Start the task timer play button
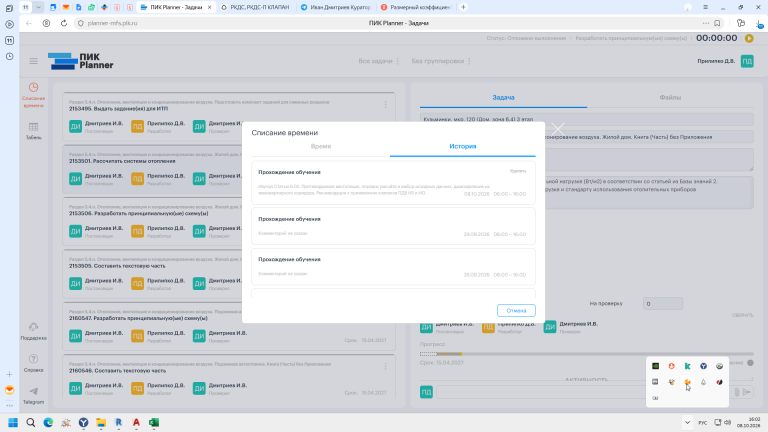Screen dimensions: 768x432 point(749,38)
